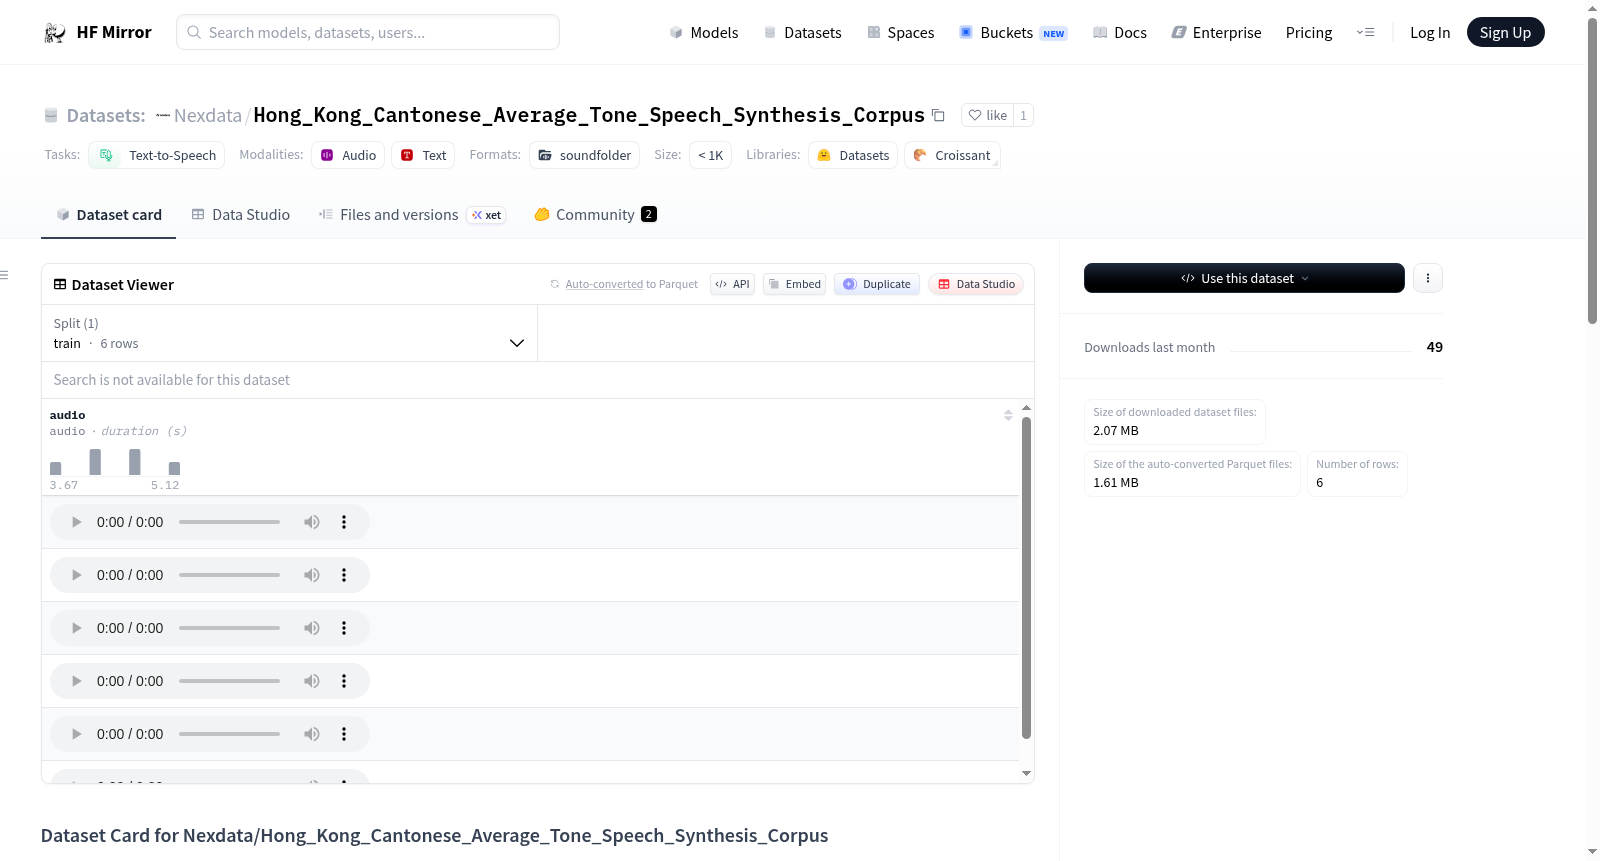
Task: Select the tallest duration histogram bar near 3.67
Action: click(95, 462)
